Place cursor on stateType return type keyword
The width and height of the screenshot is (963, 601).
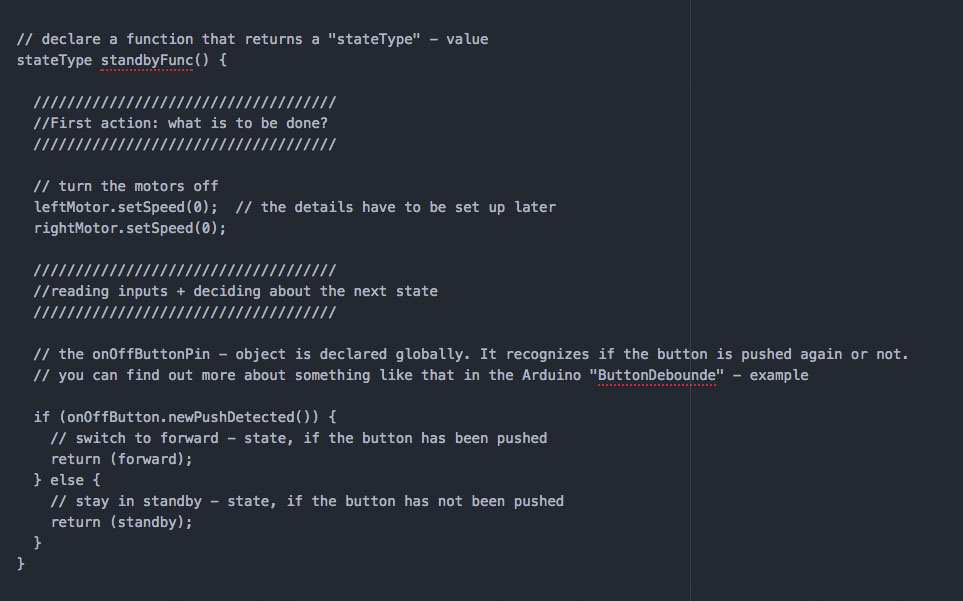click(x=54, y=60)
